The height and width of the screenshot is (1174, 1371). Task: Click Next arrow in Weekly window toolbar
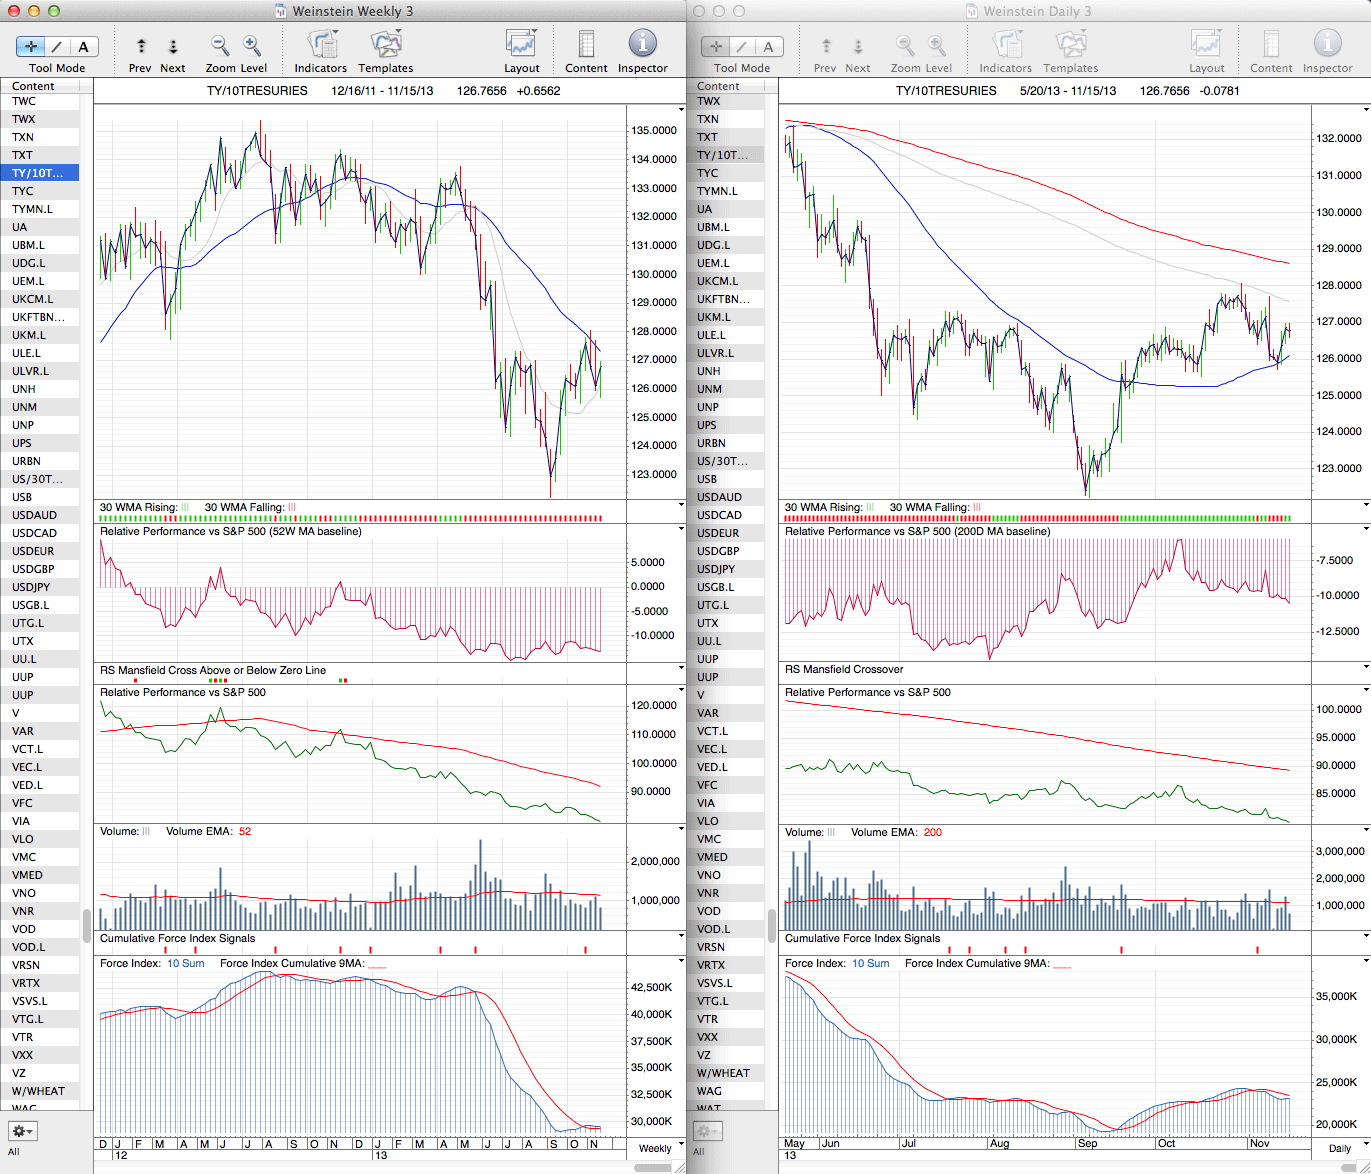[173, 46]
